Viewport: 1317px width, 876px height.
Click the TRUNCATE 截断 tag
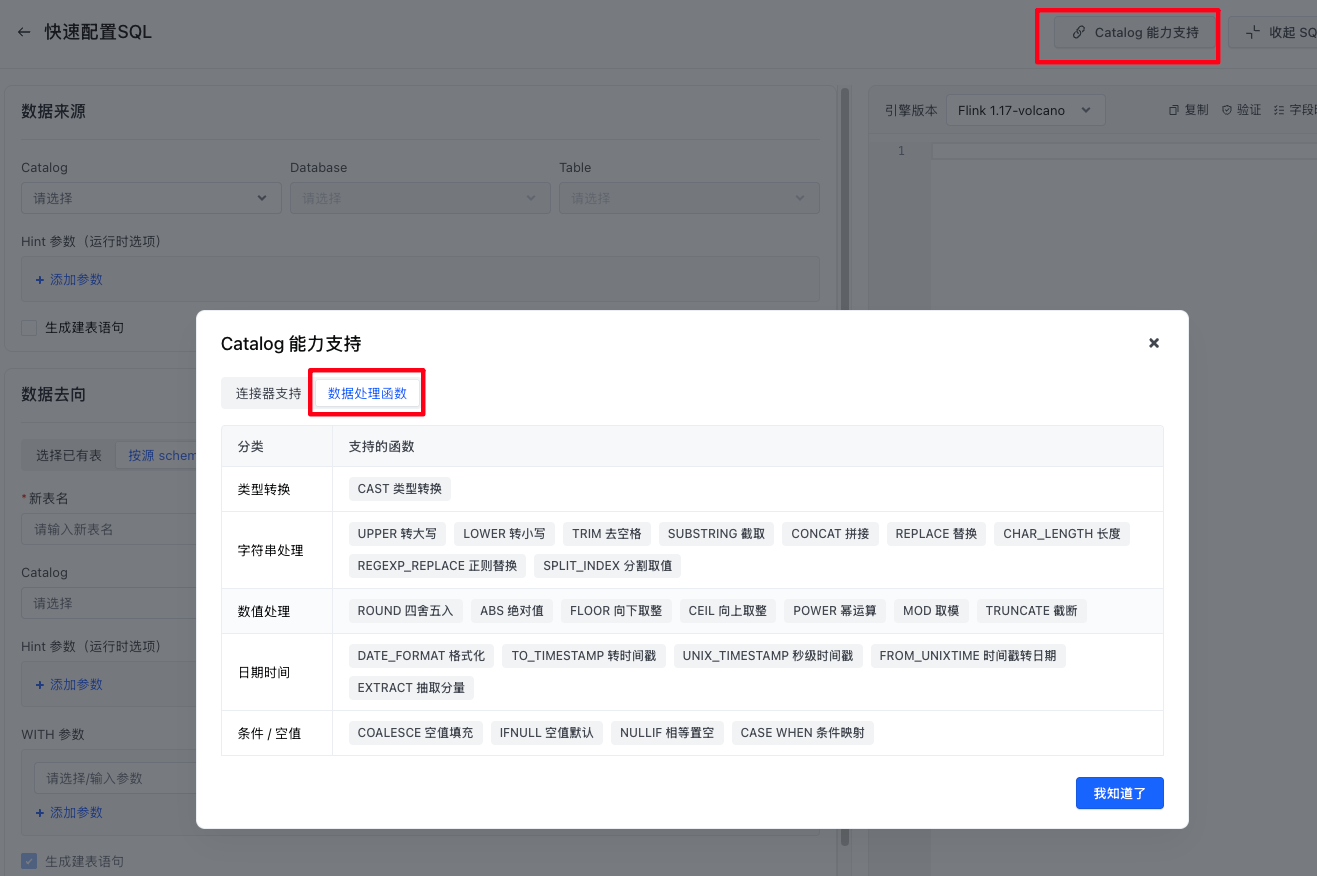tap(1031, 611)
